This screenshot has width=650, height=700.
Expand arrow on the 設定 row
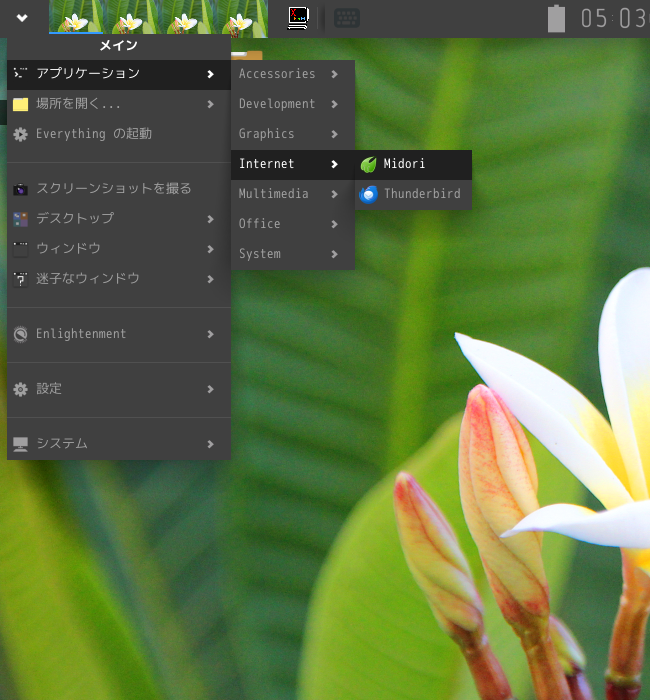click(210, 389)
